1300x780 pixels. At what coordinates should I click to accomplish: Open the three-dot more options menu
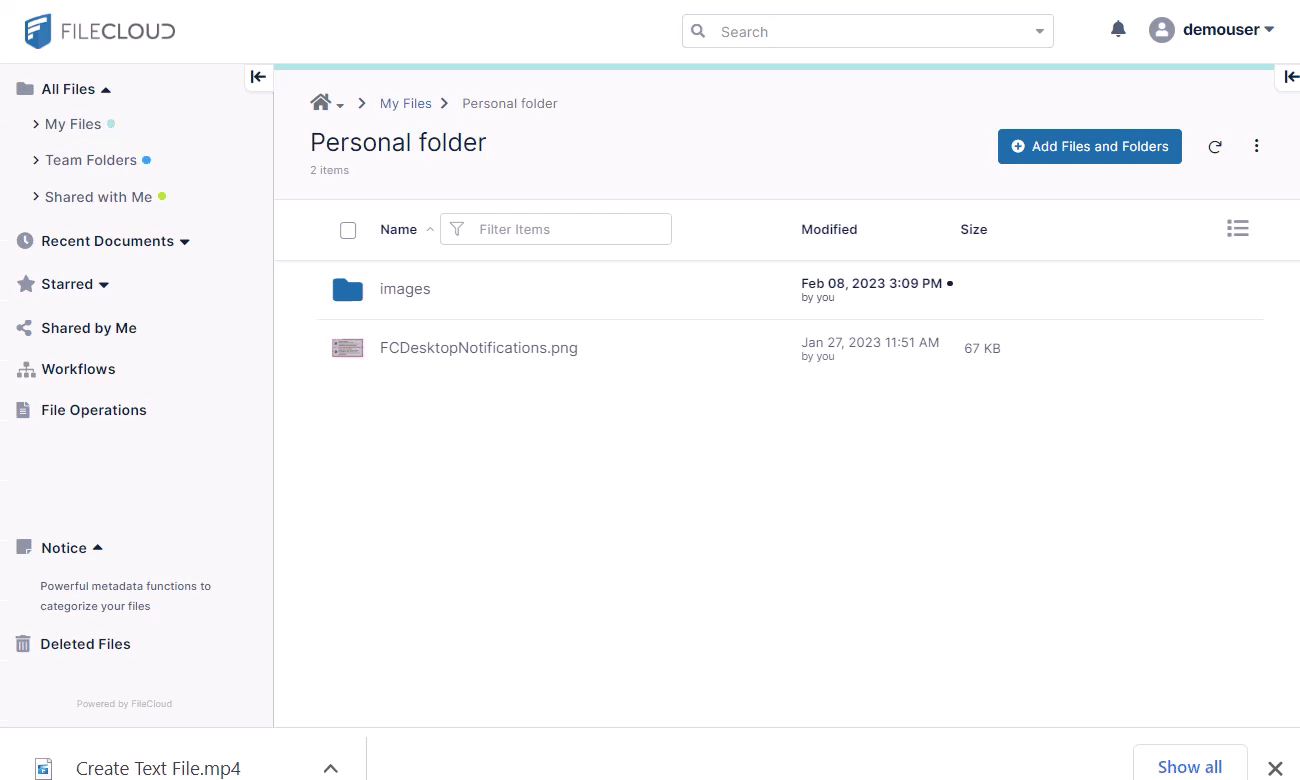click(x=1256, y=147)
